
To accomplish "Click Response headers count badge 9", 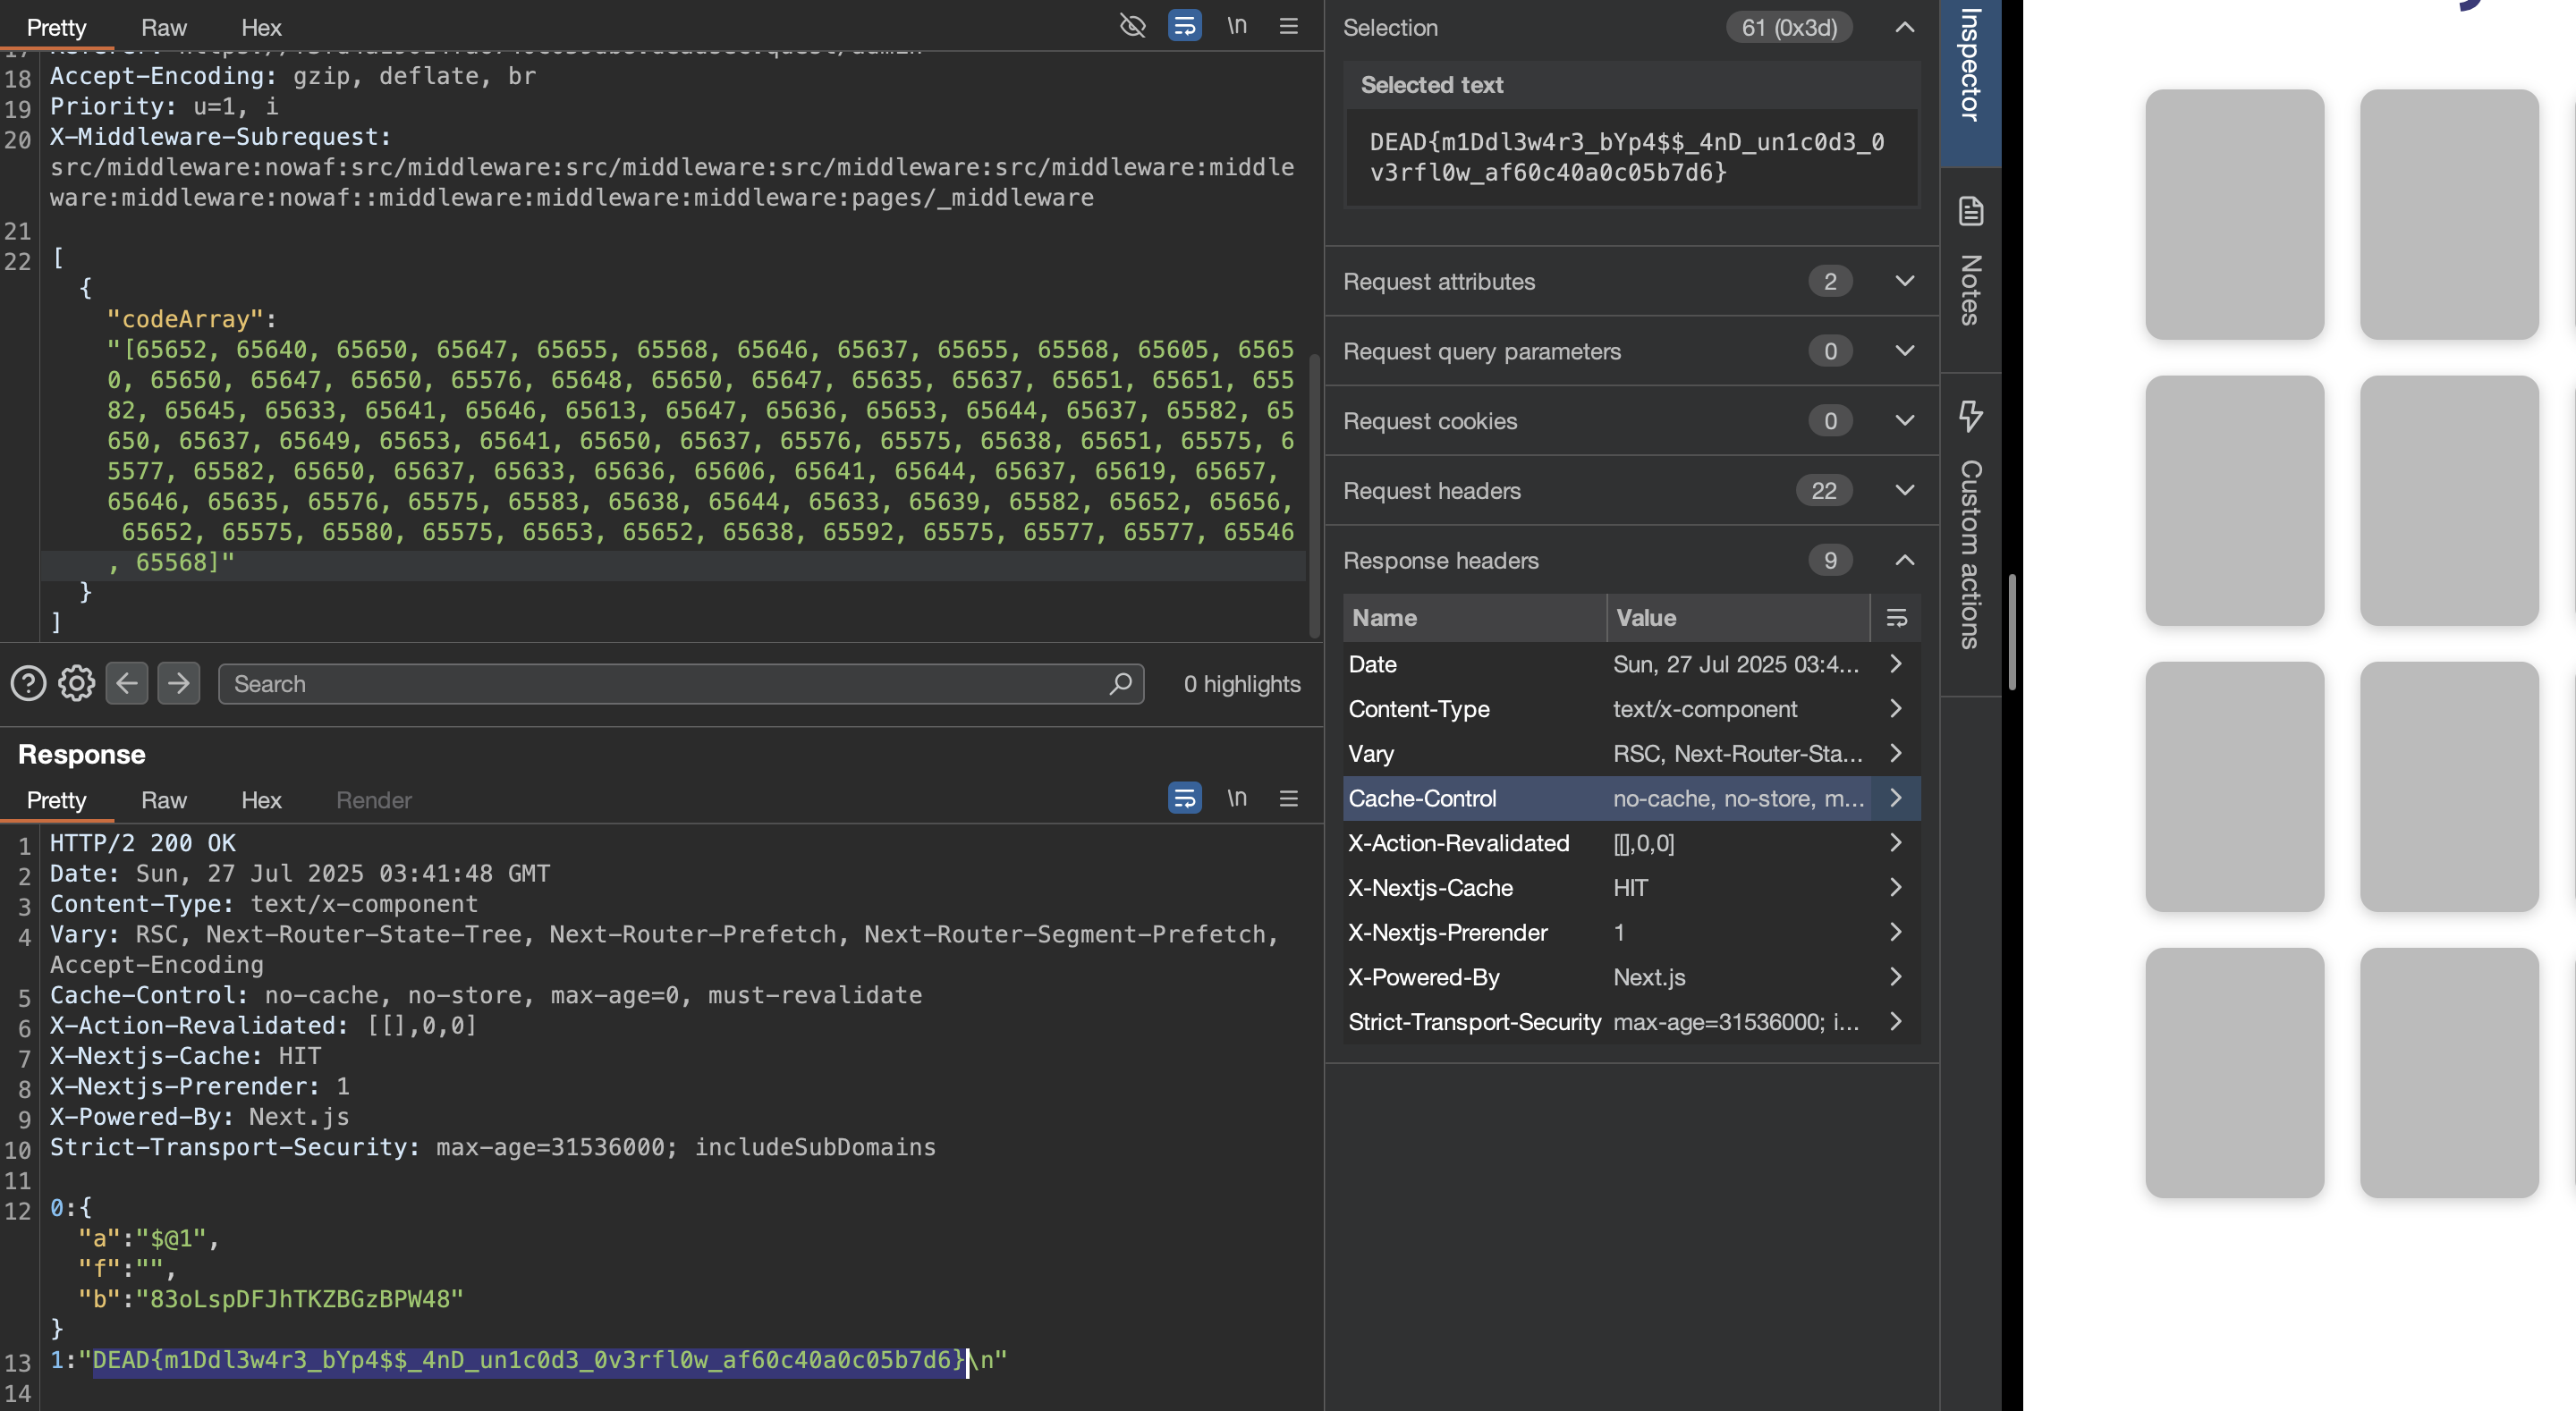I will tap(1830, 560).
